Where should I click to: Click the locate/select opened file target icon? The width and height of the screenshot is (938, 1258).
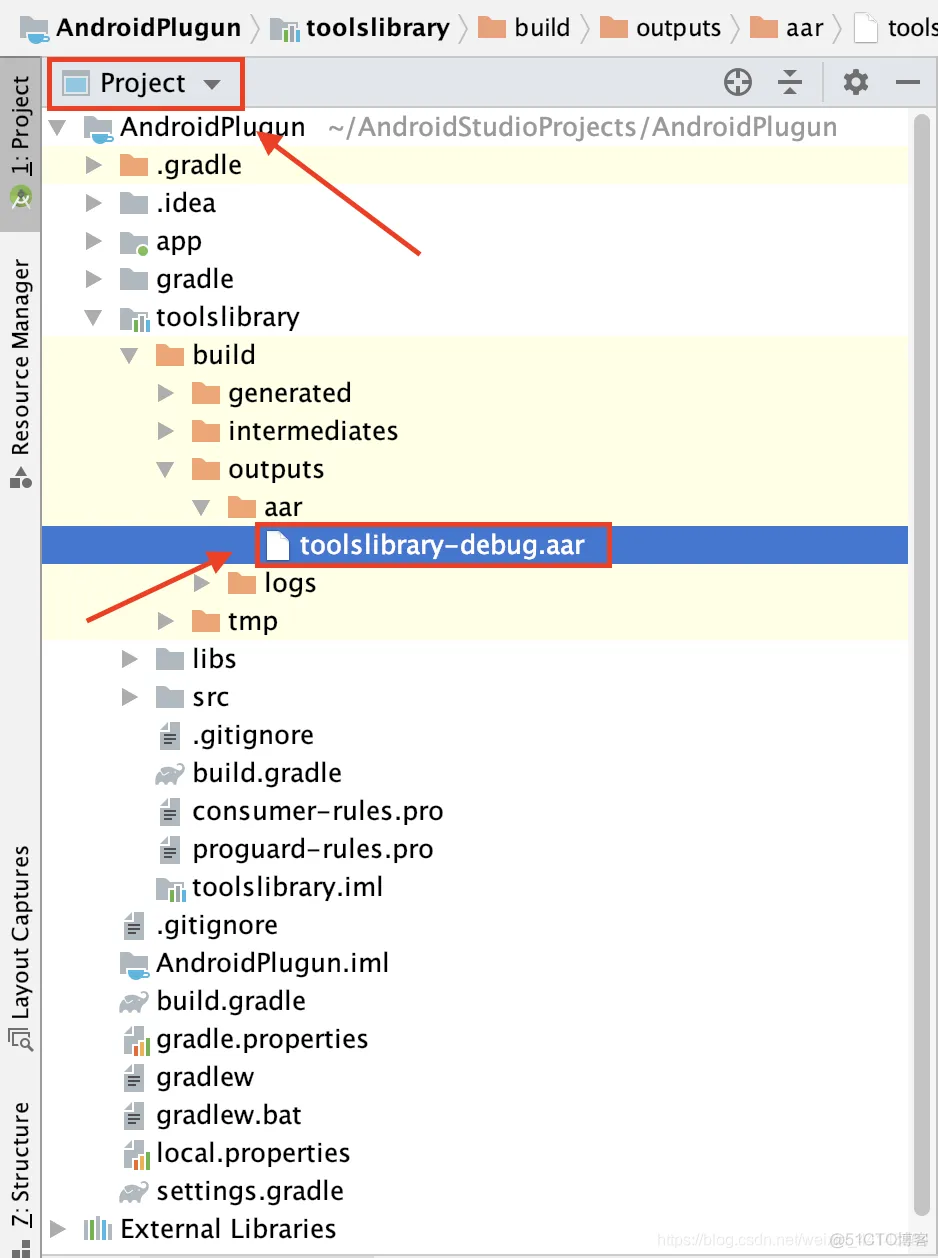tap(738, 83)
